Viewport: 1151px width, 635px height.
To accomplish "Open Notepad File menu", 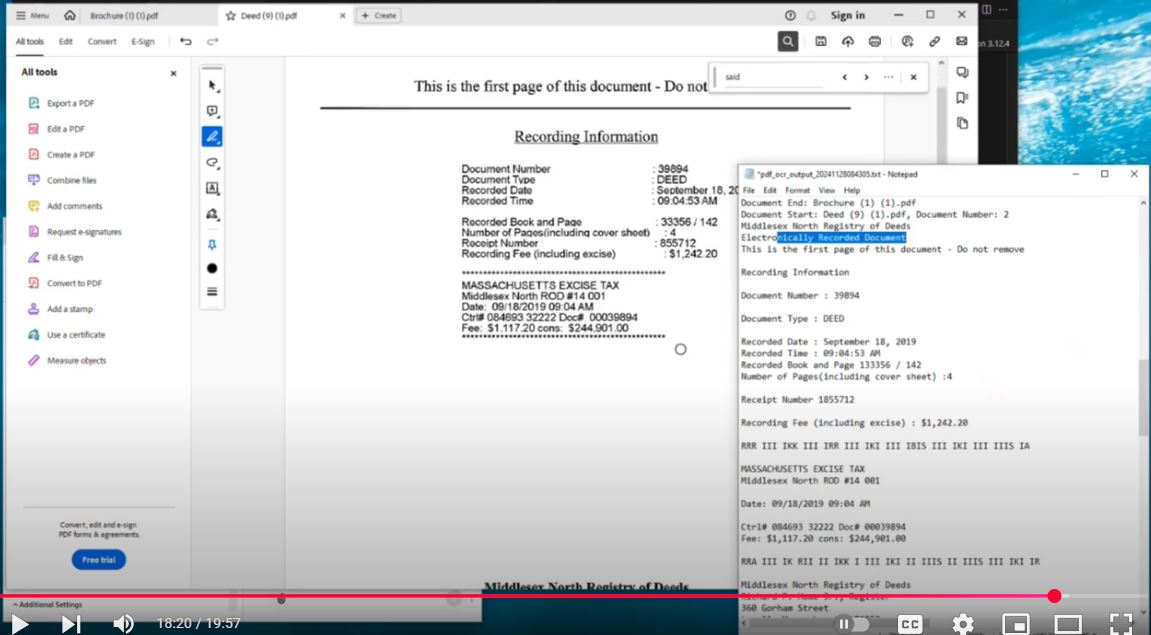I will click(x=749, y=190).
